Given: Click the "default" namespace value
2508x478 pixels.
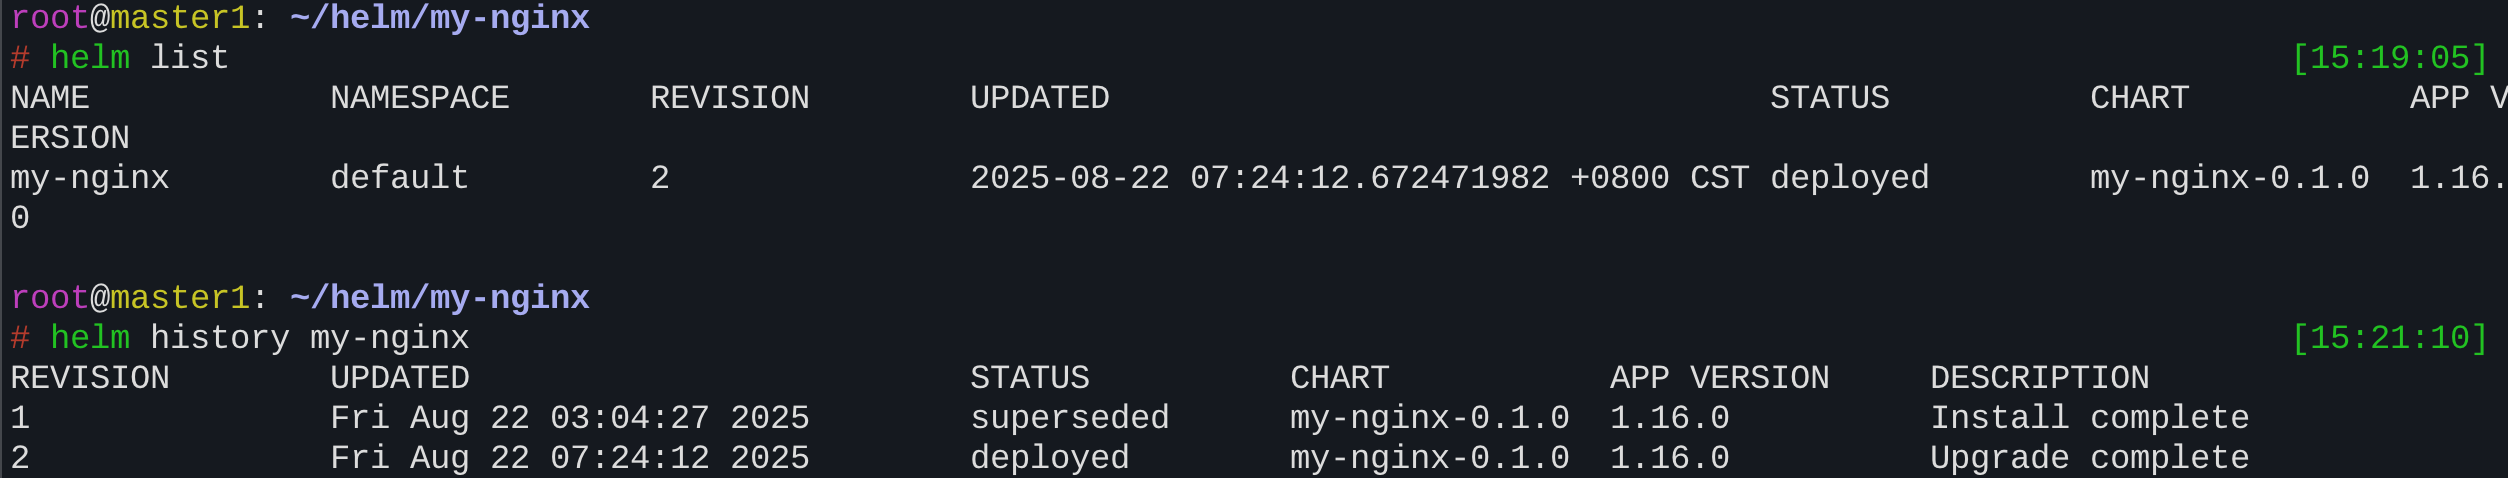Looking at the screenshot, I should coord(399,178).
